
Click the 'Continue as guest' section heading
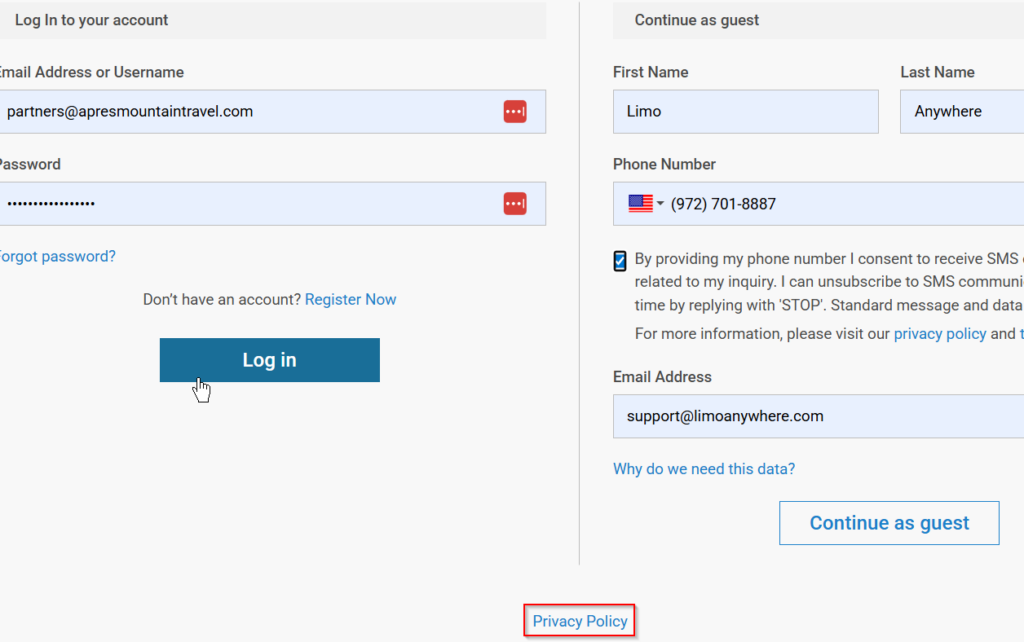click(697, 20)
